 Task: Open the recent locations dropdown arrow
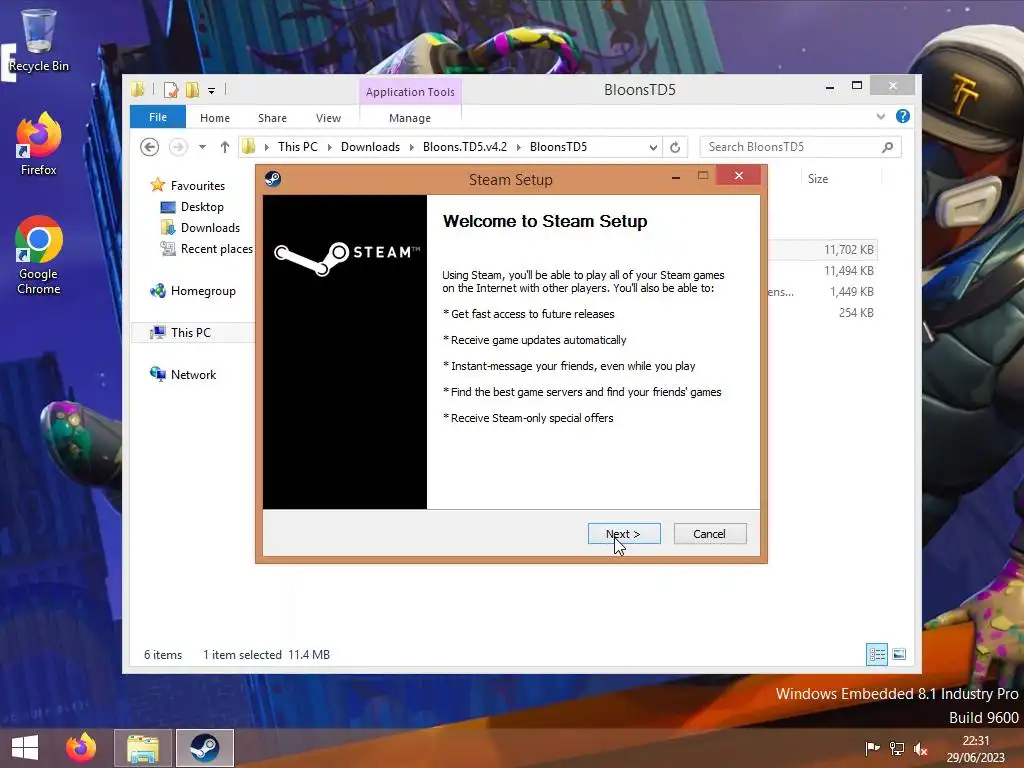tap(202, 147)
